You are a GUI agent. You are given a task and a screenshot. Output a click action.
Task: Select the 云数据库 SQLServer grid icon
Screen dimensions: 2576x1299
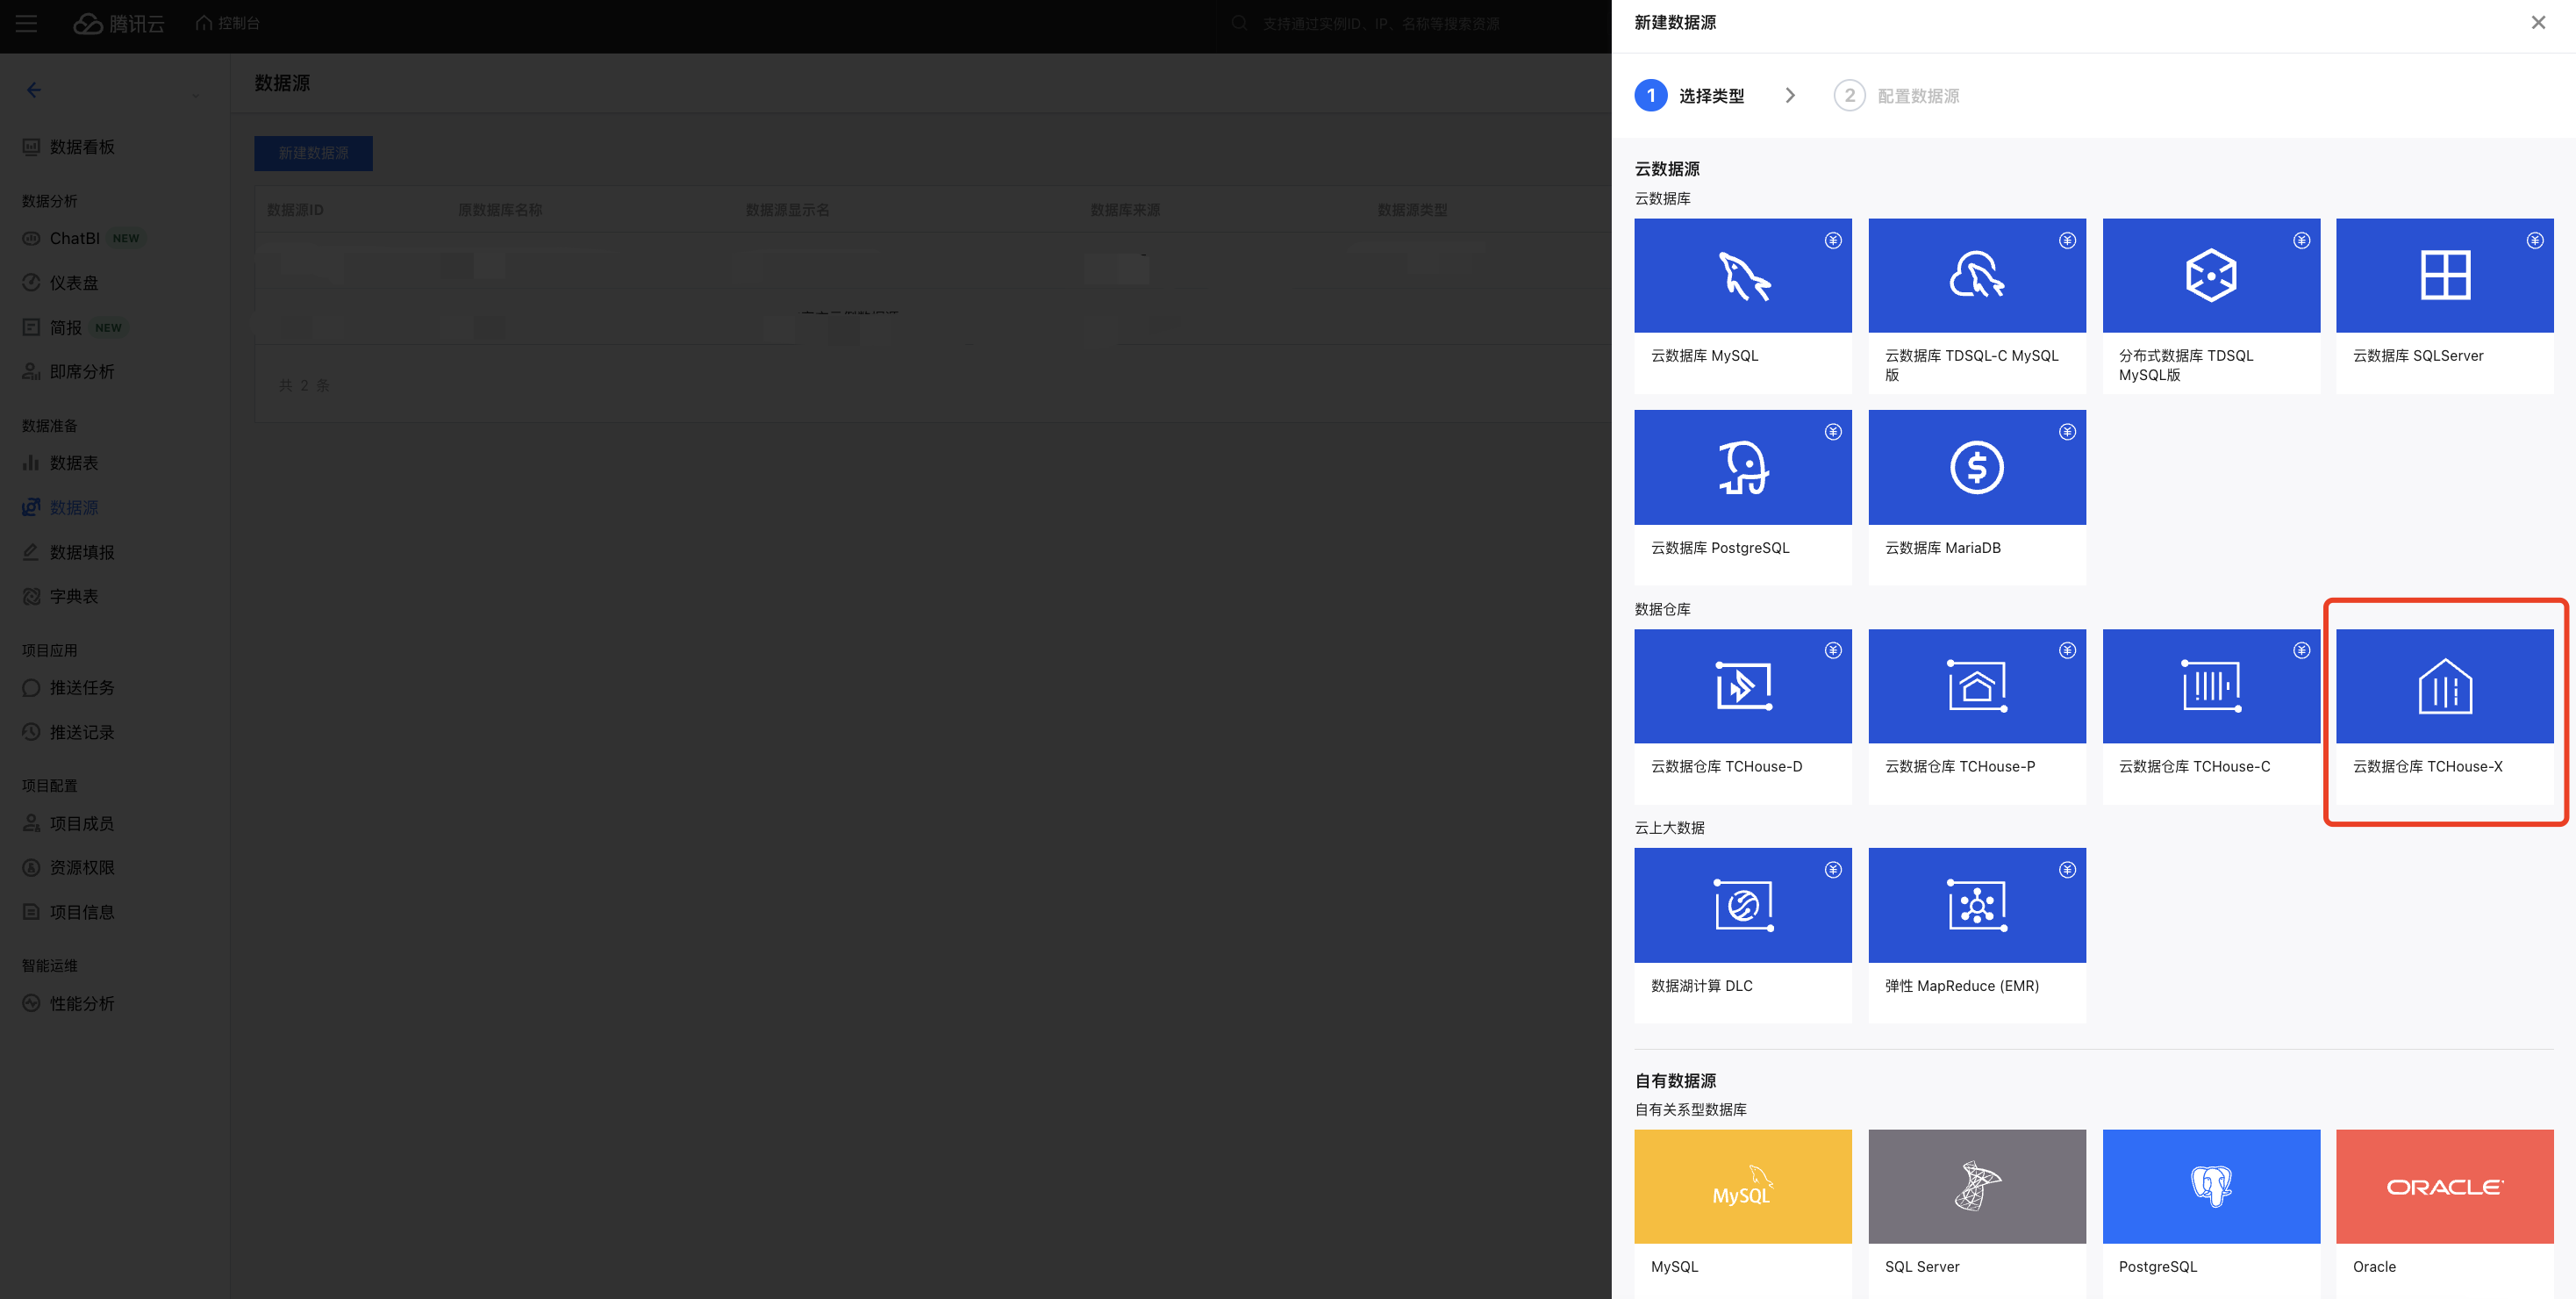(x=2445, y=276)
